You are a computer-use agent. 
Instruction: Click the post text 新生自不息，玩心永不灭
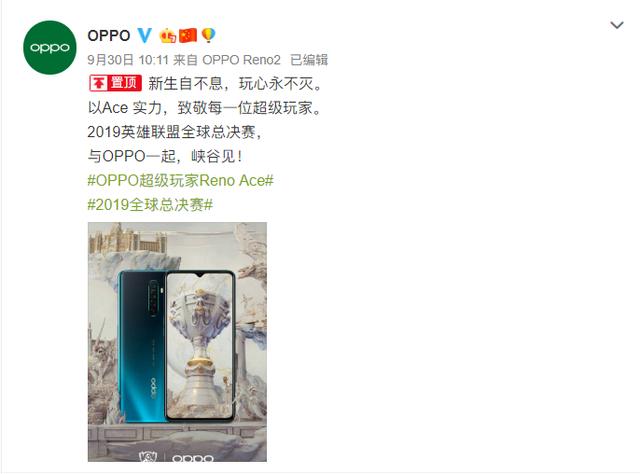pyautogui.click(x=236, y=84)
